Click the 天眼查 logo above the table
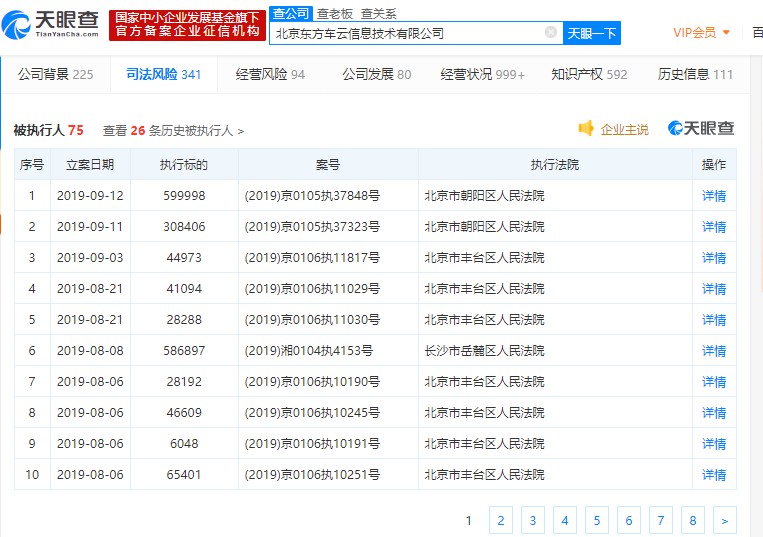Screen dimensions: 763x537 click(x=701, y=128)
